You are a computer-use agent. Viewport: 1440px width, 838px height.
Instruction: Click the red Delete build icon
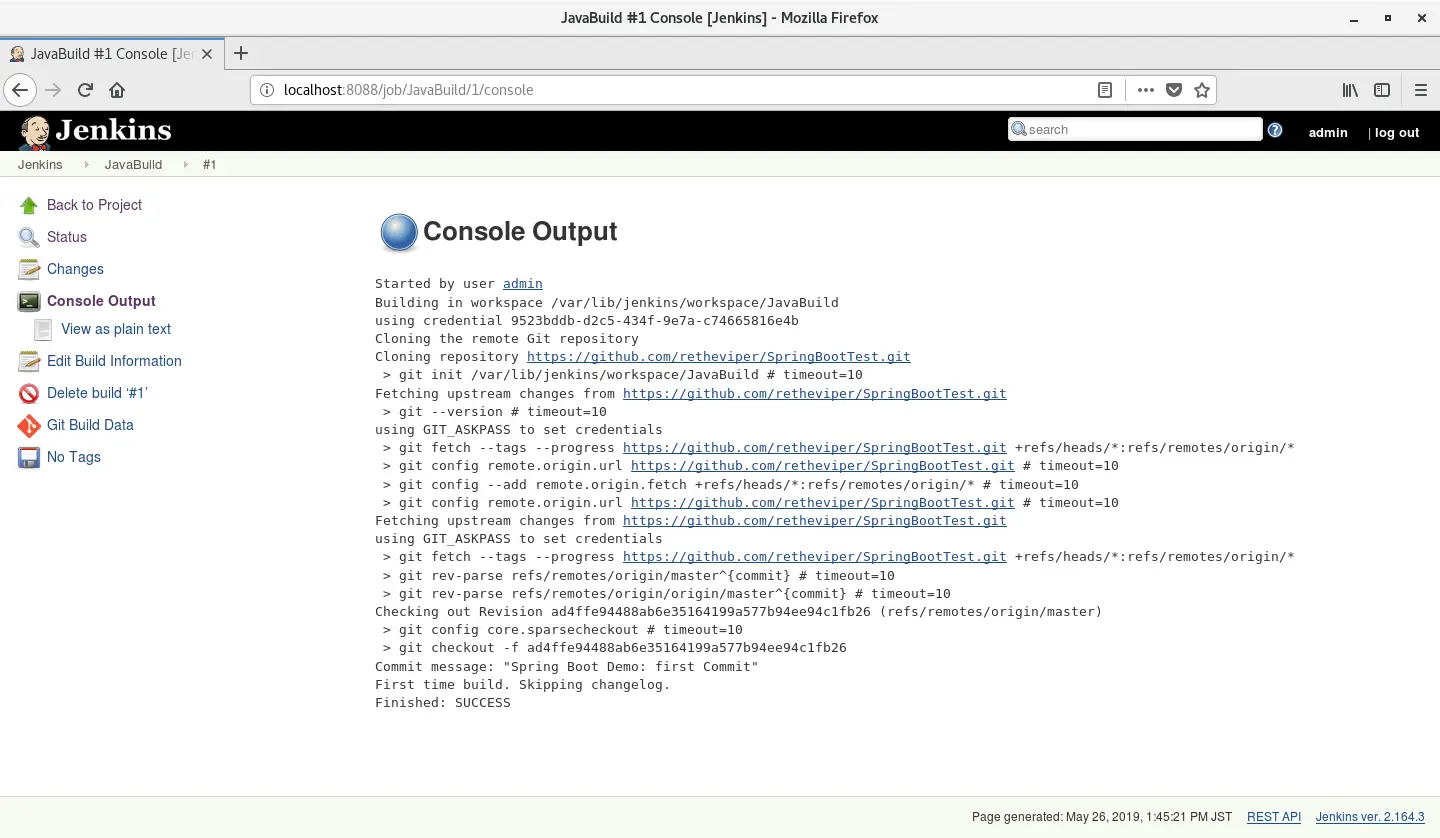[29, 393]
